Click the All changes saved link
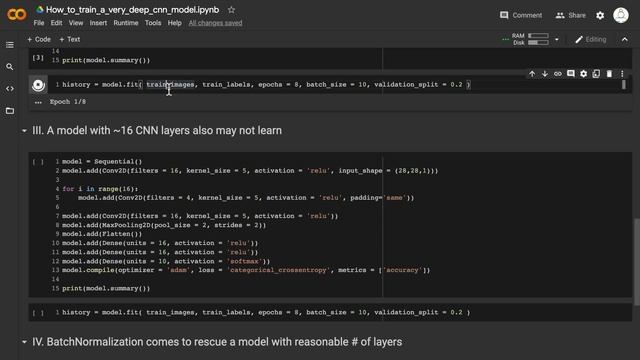 tap(215, 23)
